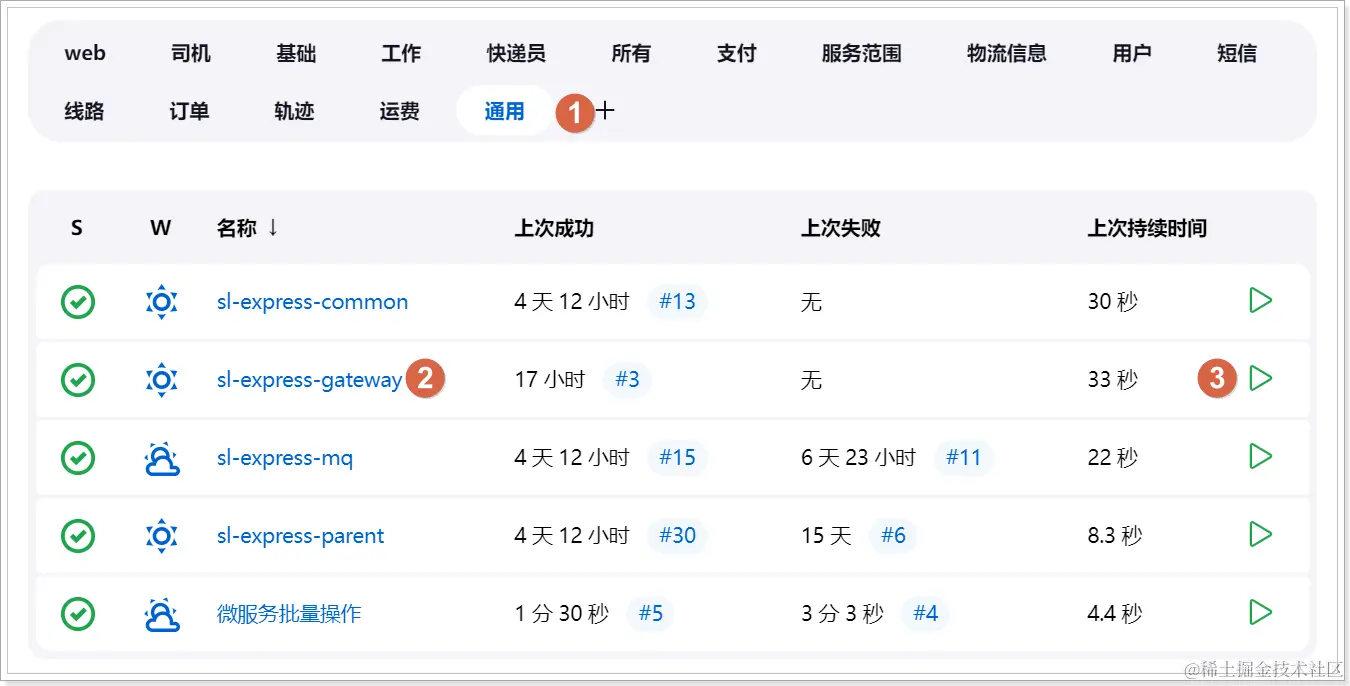The width and height of the screenshot is (1350, 686).
Task: Sort by the 上次持续时间 column header
Action: tap(1147, 228)
